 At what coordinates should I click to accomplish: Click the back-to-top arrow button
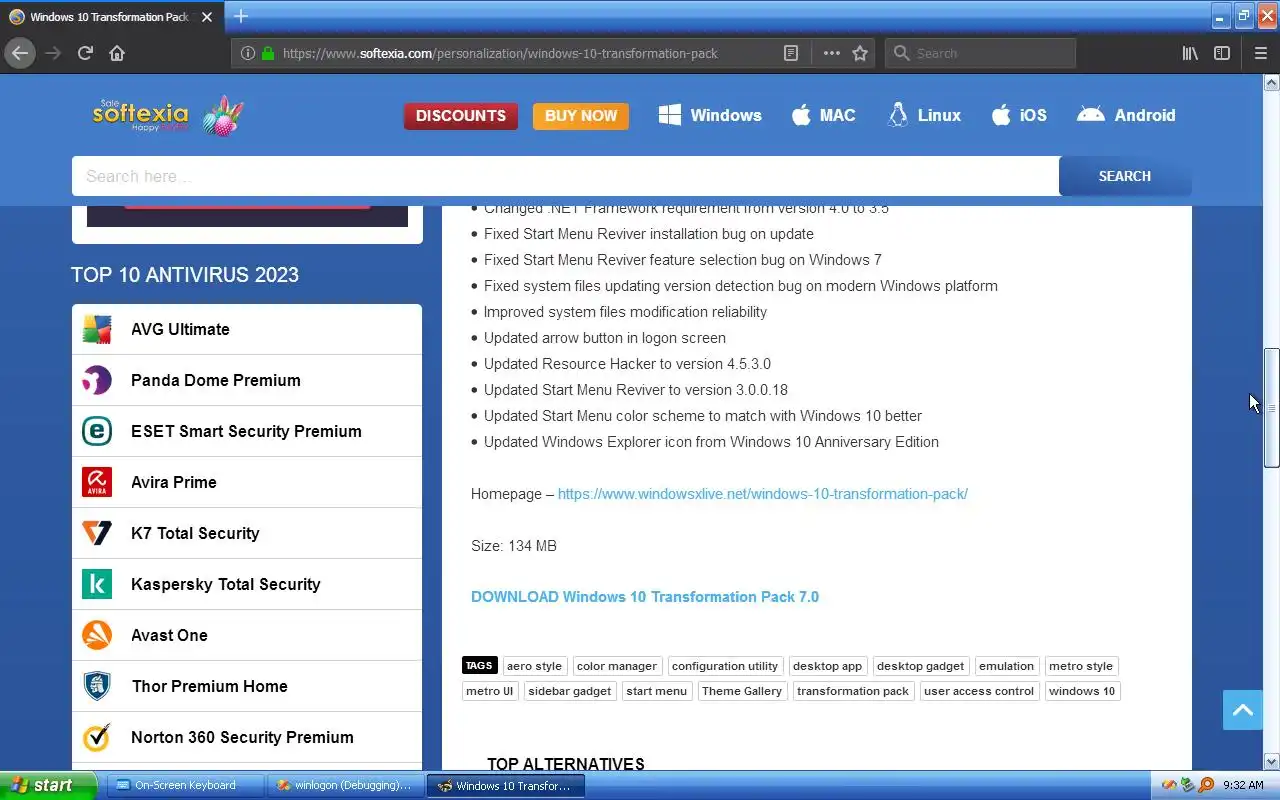[1243, 710]
